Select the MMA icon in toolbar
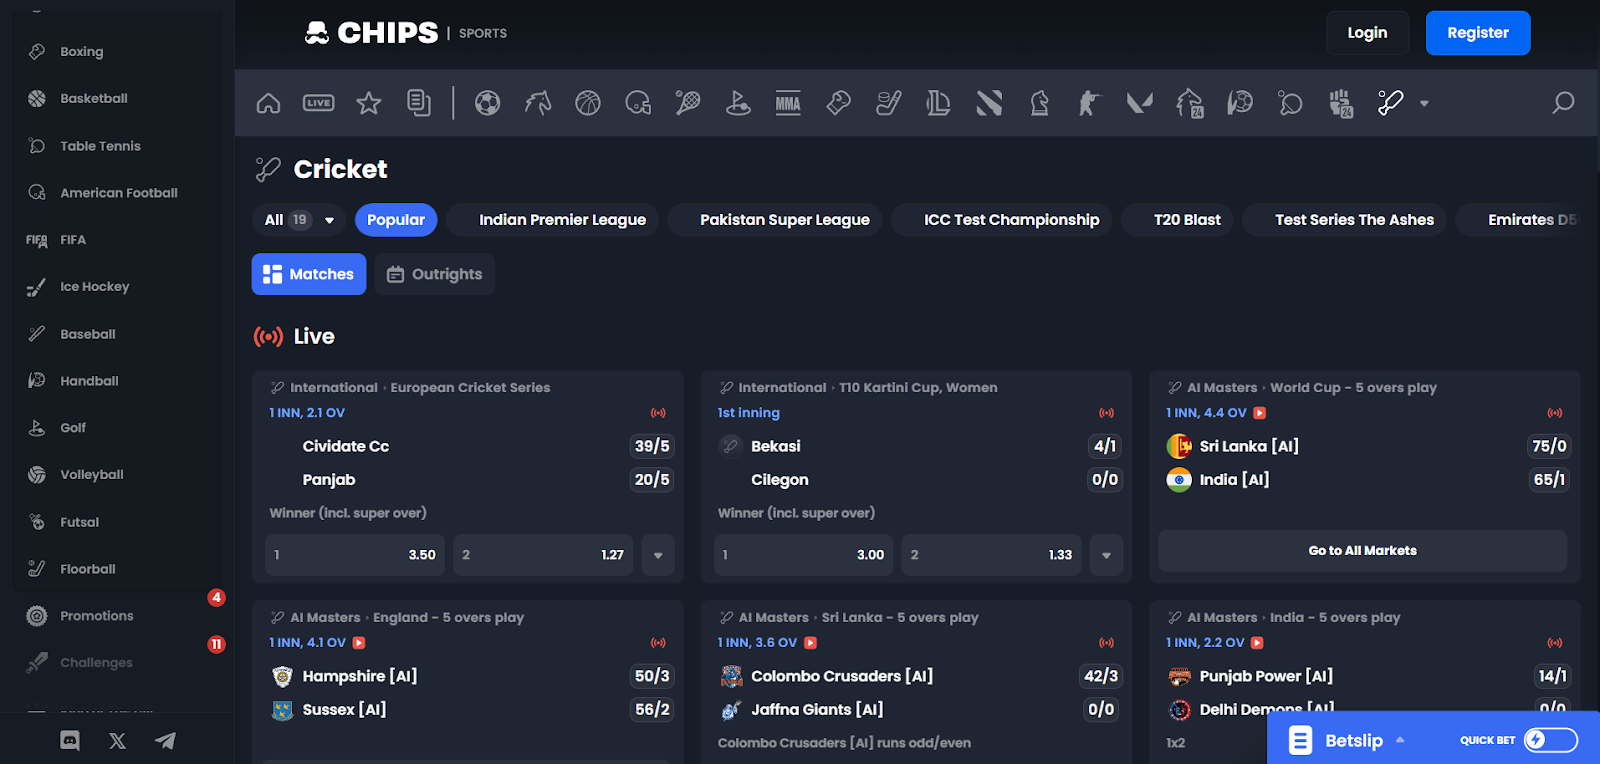Image resolution: width=1600 pixels, height=764 pixels. pyautogui.click(x=788, y=103)
